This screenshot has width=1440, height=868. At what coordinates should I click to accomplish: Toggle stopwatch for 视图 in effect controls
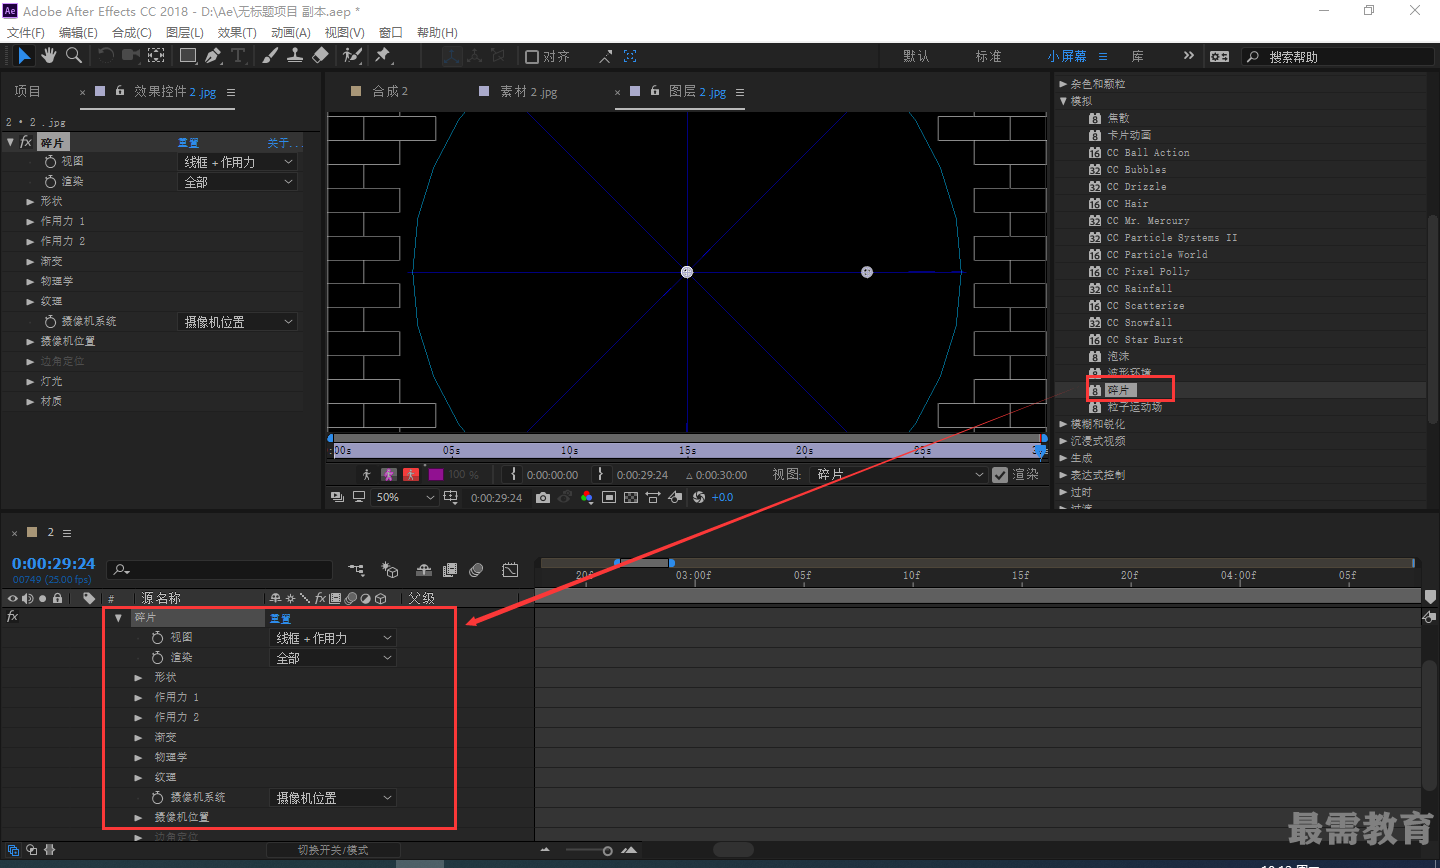pyautogui.click(x=50, y=161)
